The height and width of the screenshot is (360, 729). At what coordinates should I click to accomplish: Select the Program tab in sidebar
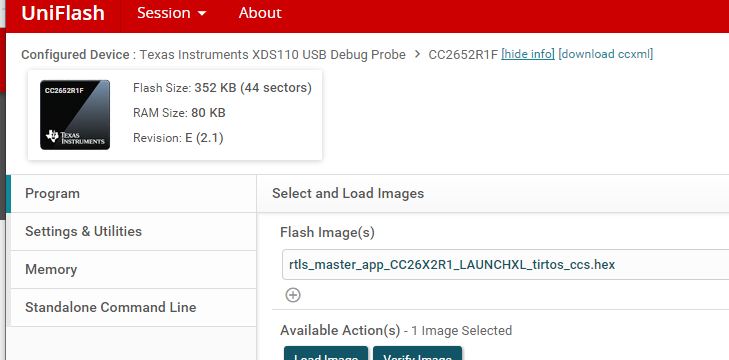[x=133, y=193]
